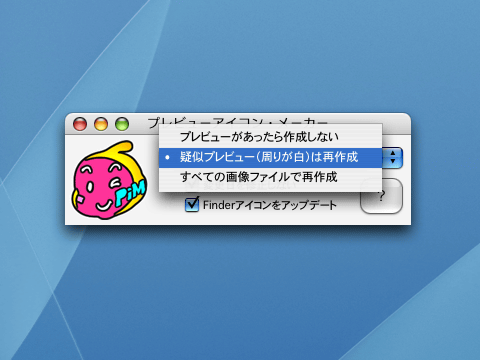Click the blue popup arrows control
Viewport: 480px width, 360px height.
[393, 157]
